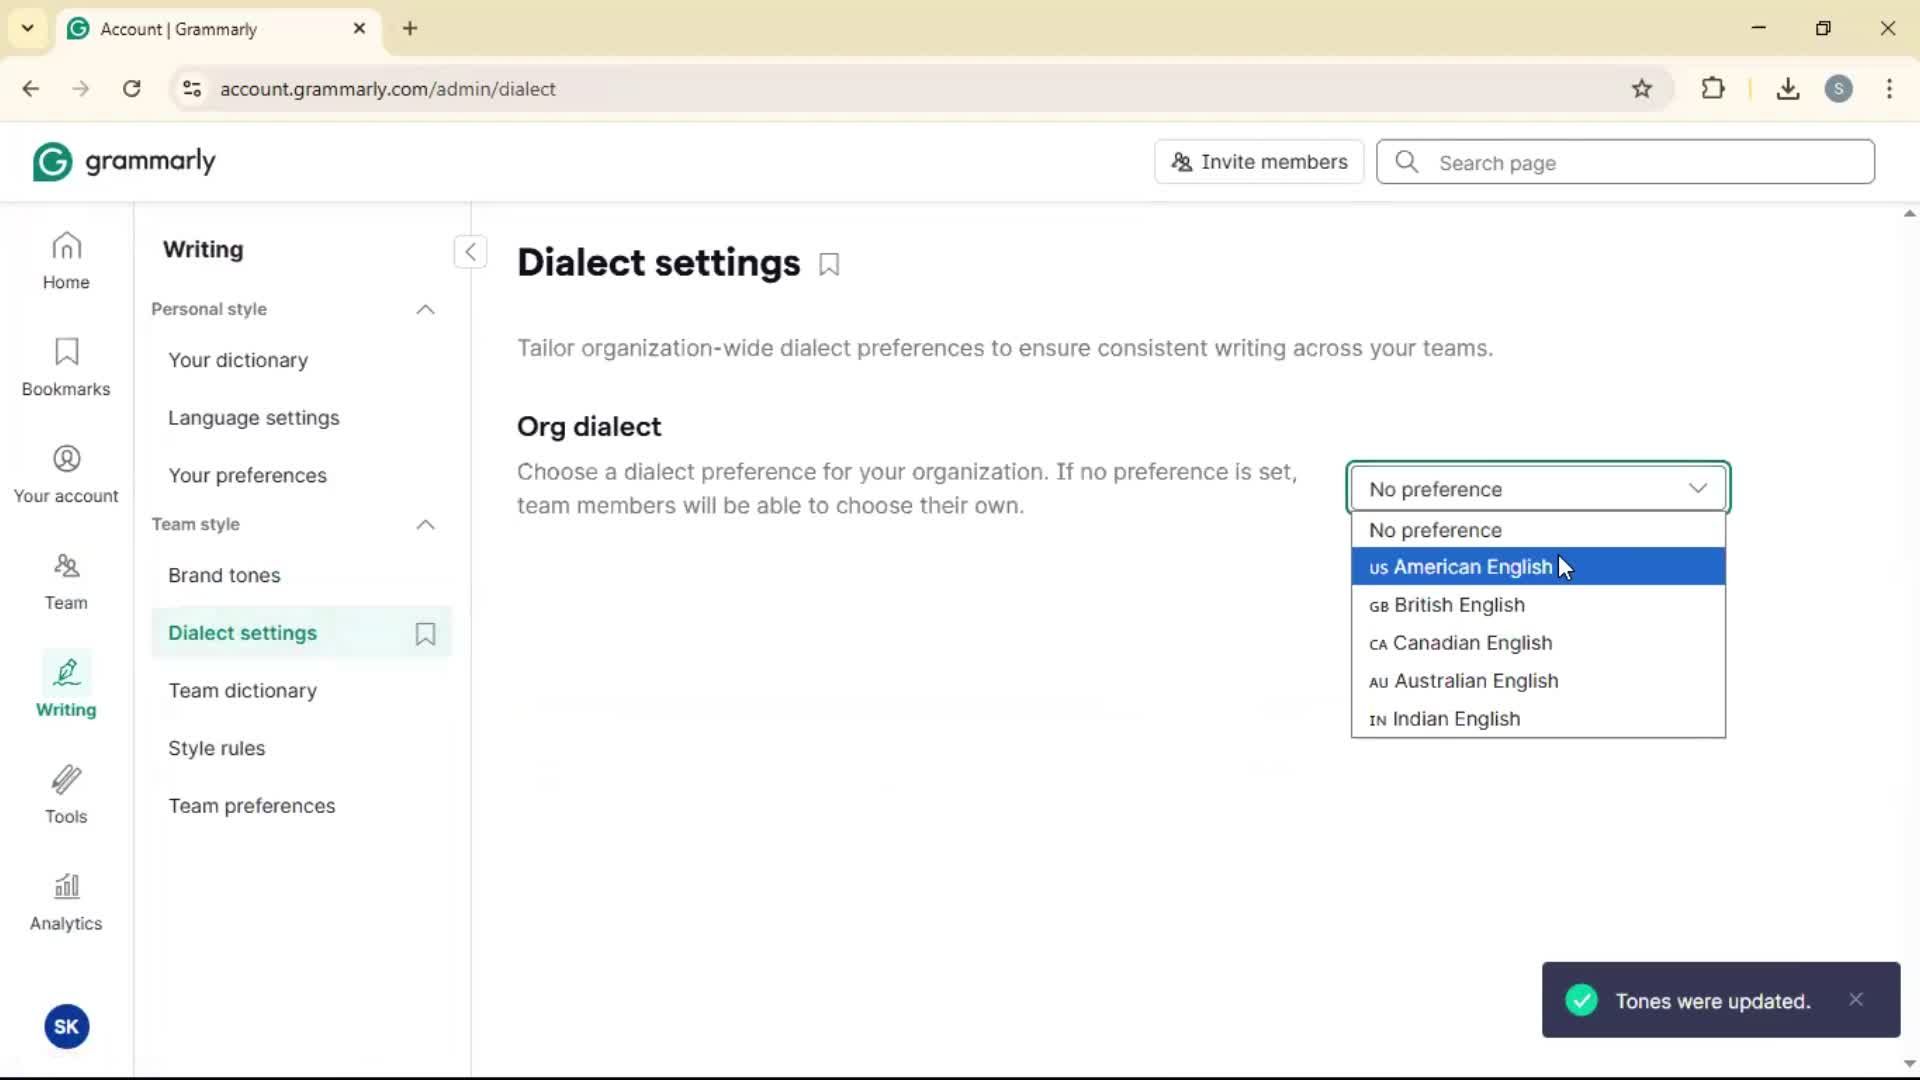Open the Home sidebar icon
Screen dimensions: 1920x1080
tap(66, 260)
